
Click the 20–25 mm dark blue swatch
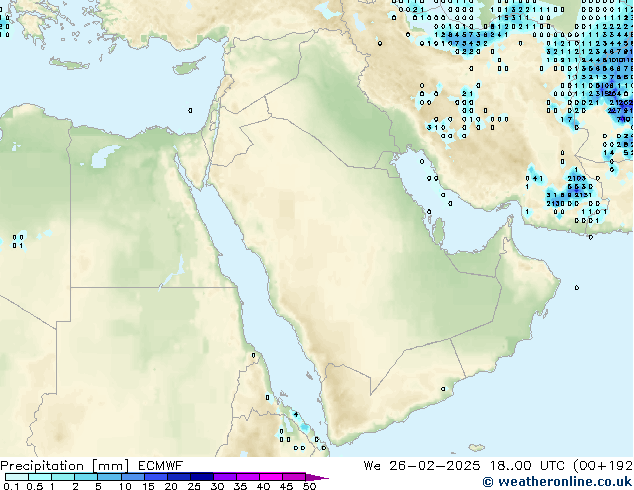point(179,477)
